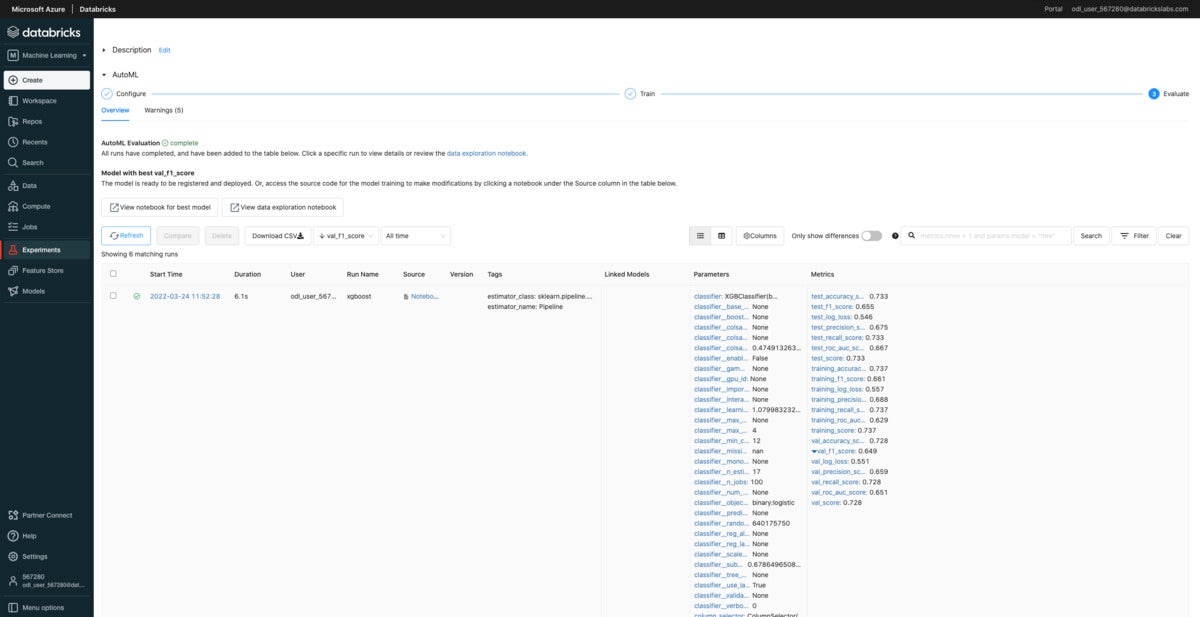This screenshot has width=1200, height=617.
Task: Click the Evaluate step number icon
Action: pyautogui.click(x=1154, y=93)
